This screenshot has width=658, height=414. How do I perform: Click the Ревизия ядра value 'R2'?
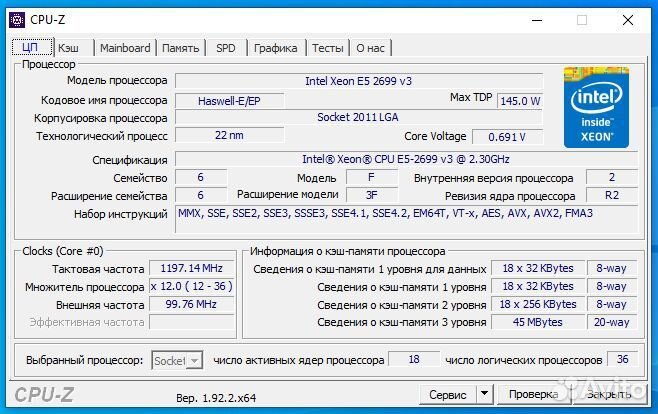click(612, 195)
